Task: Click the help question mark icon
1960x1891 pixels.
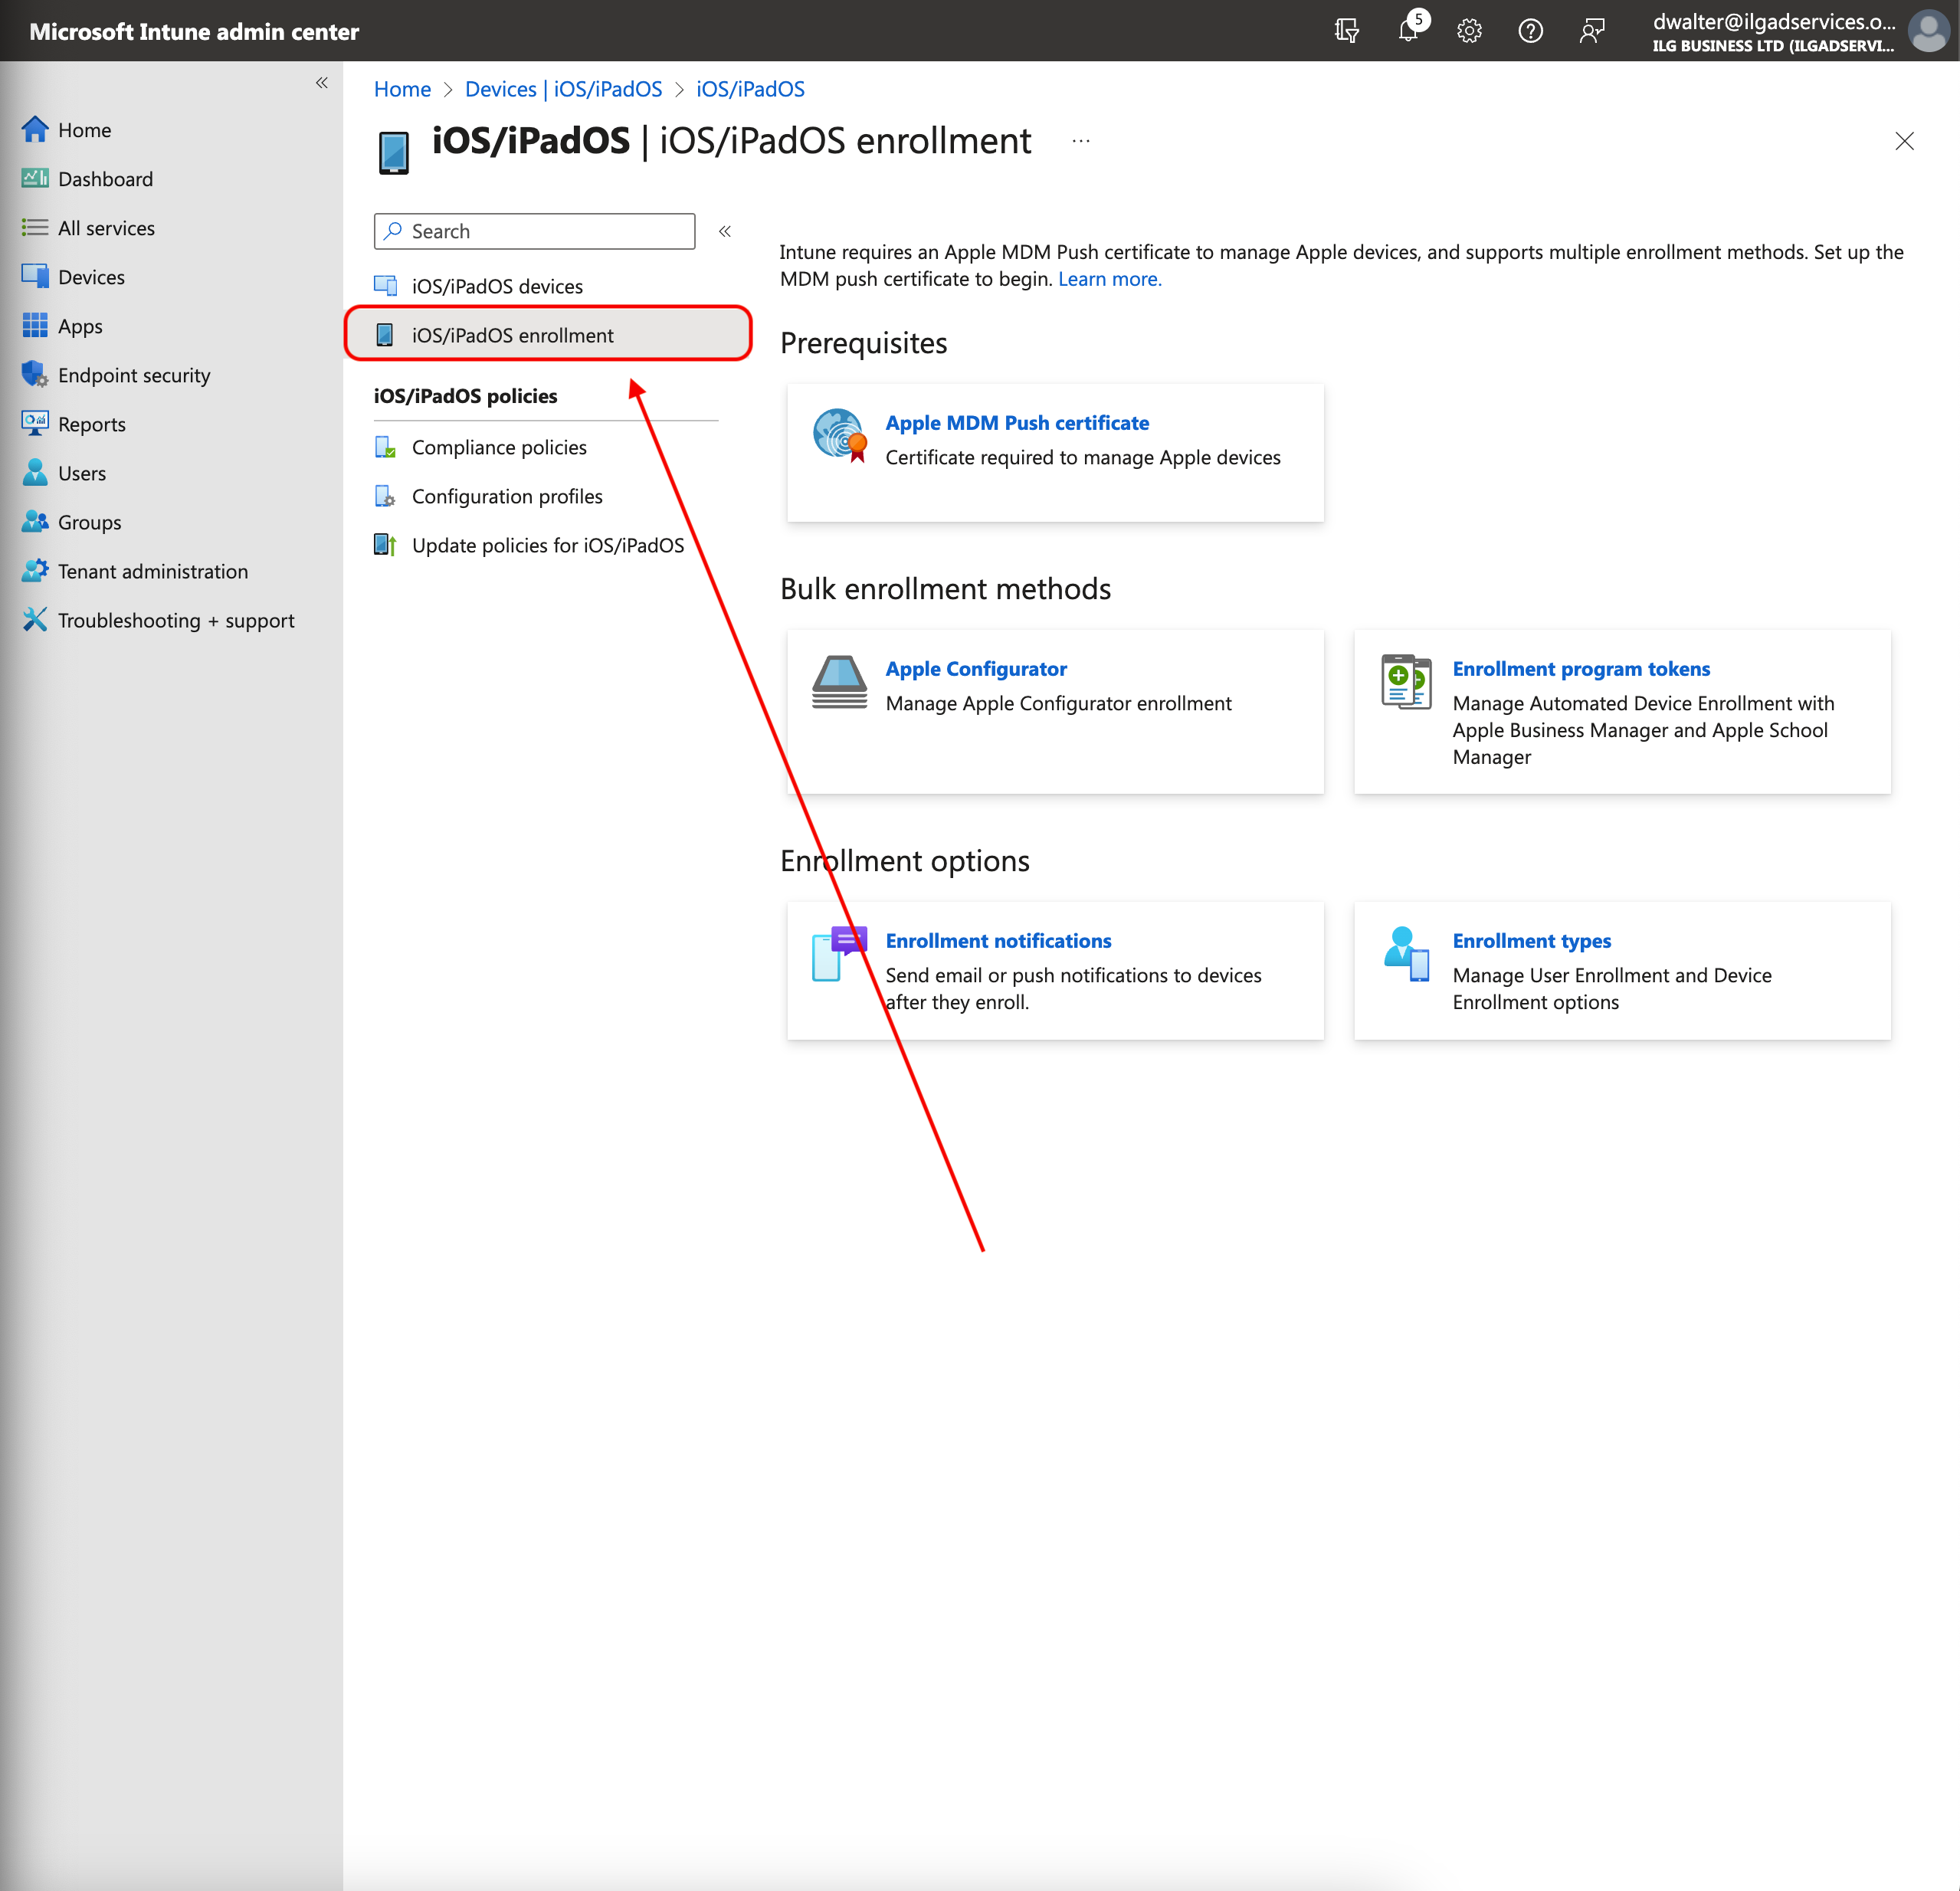Action: click(1530, 31)
